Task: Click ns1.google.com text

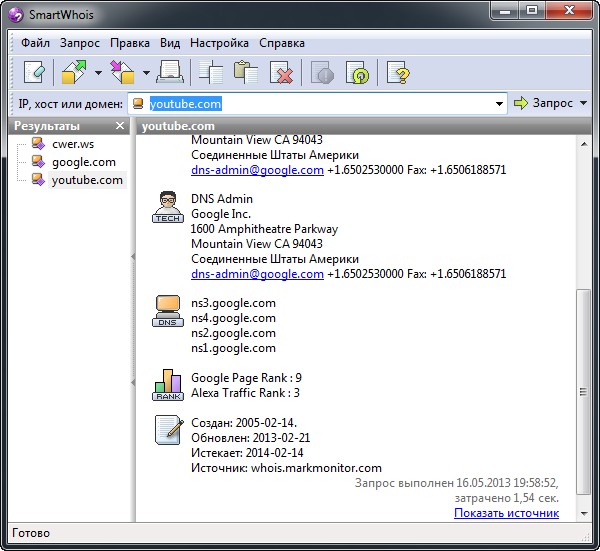Action: (233, 348)
